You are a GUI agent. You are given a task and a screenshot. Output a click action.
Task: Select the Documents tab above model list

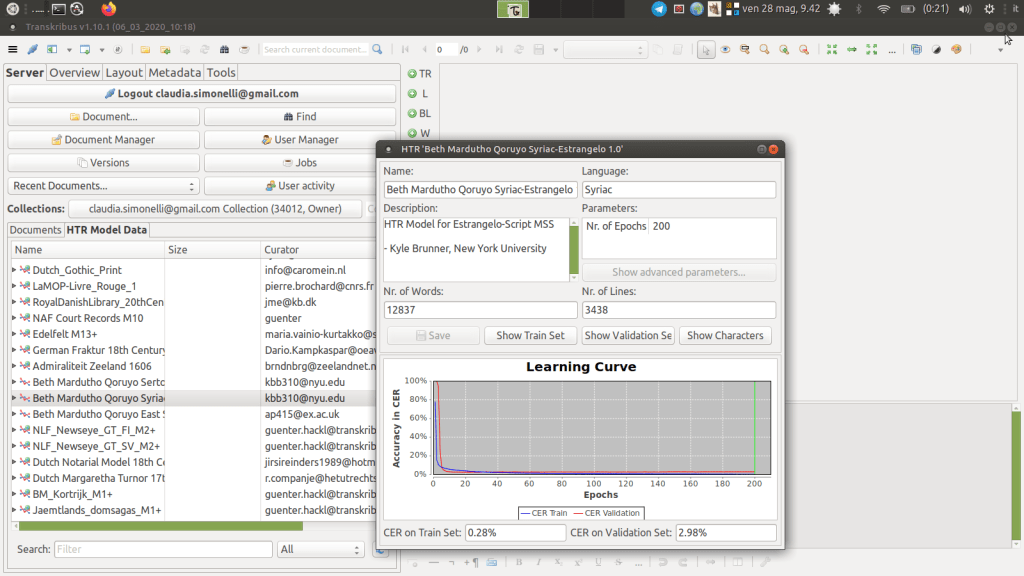(x=35, y=230)
